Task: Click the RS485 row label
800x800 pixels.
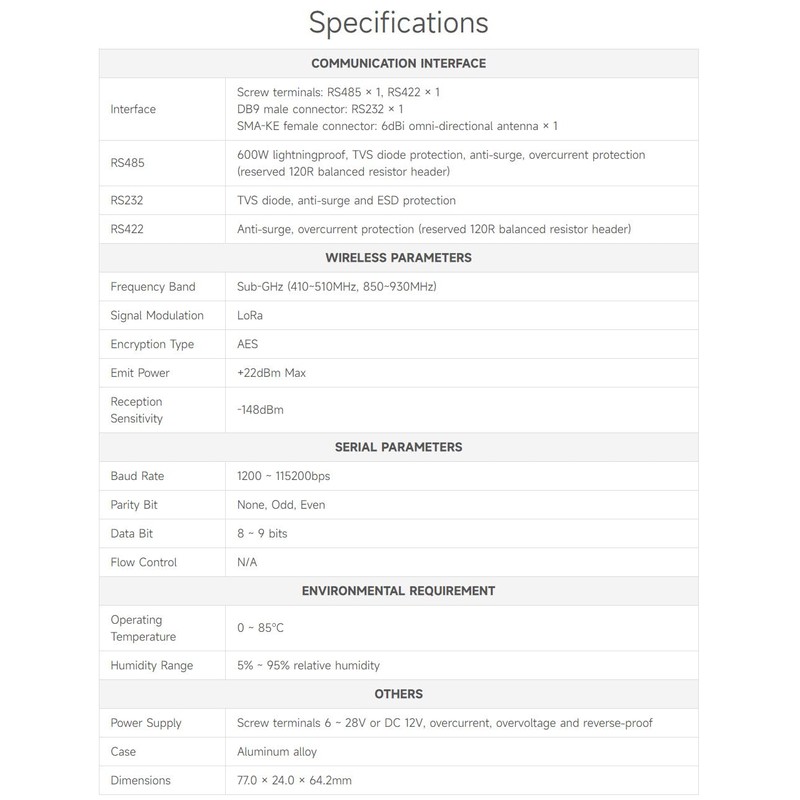Action: 128,163
